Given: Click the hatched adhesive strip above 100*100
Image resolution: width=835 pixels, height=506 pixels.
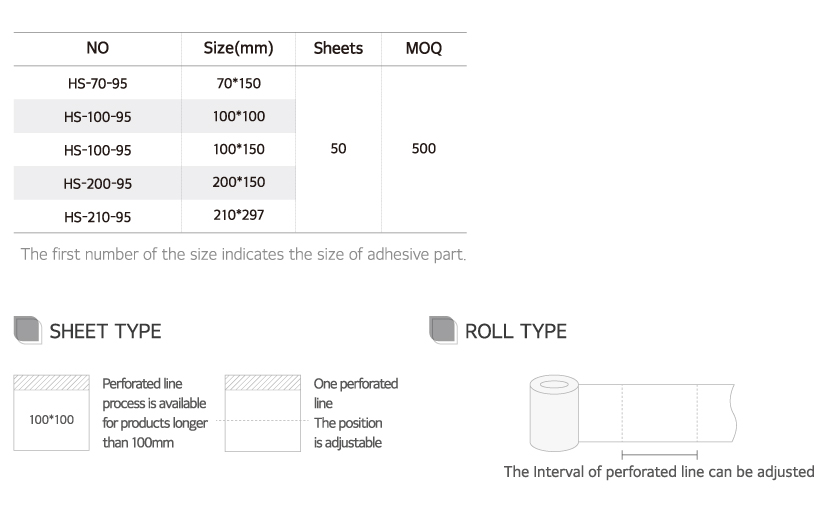Looking at the screenshot, I should (x=51, y=383).
